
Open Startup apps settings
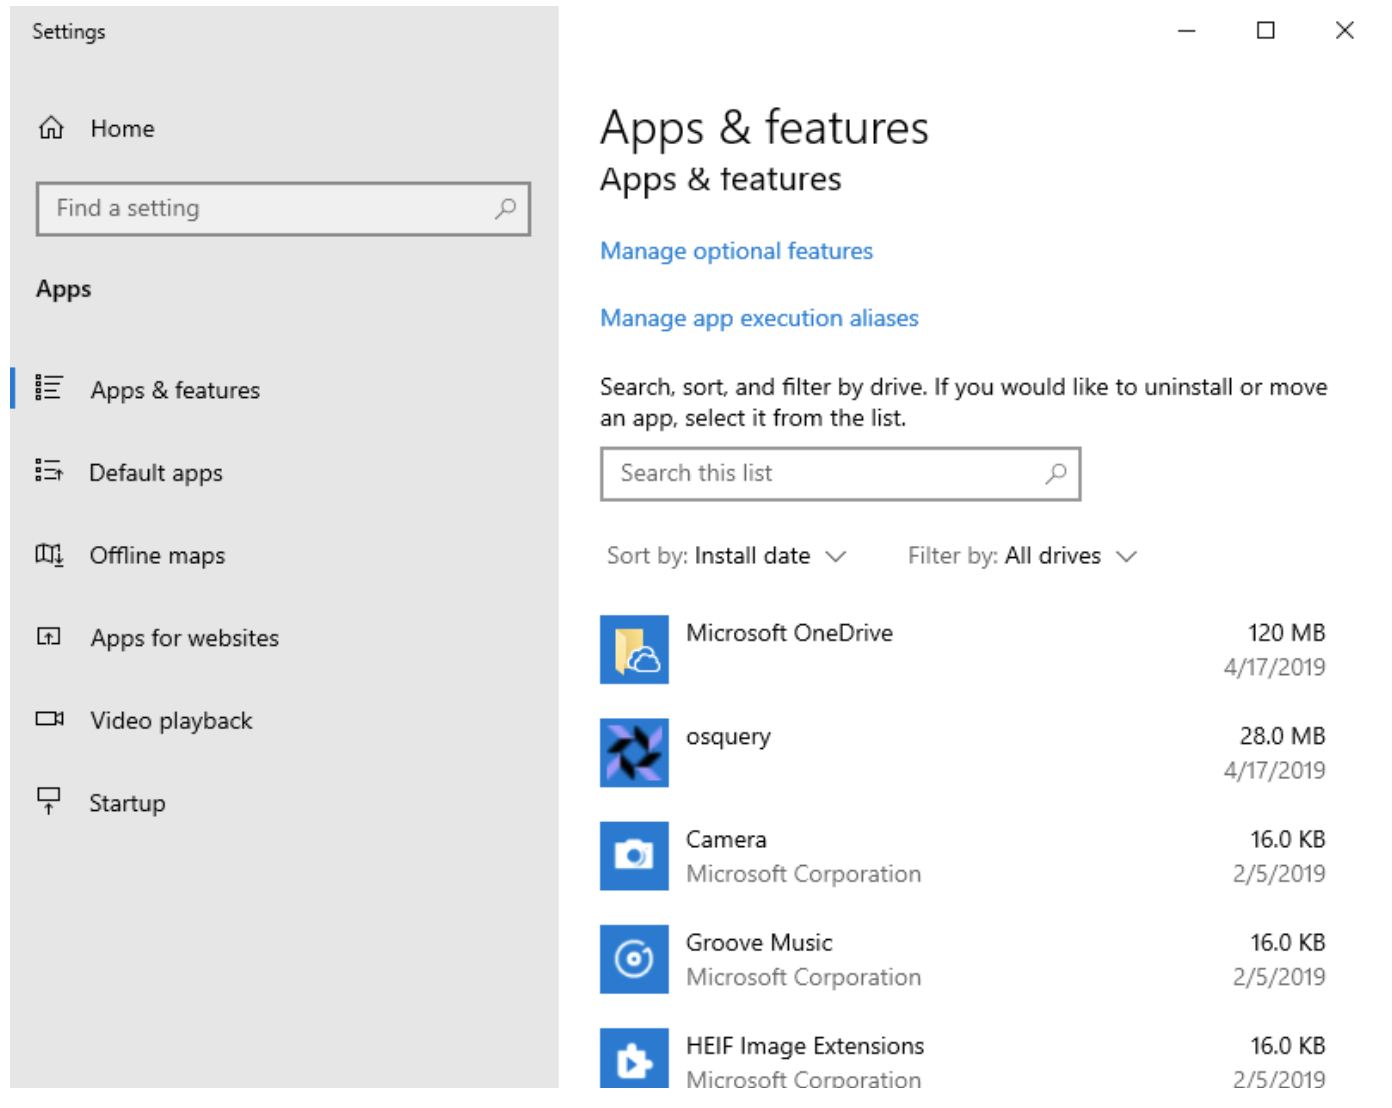[x=127, y=803]
